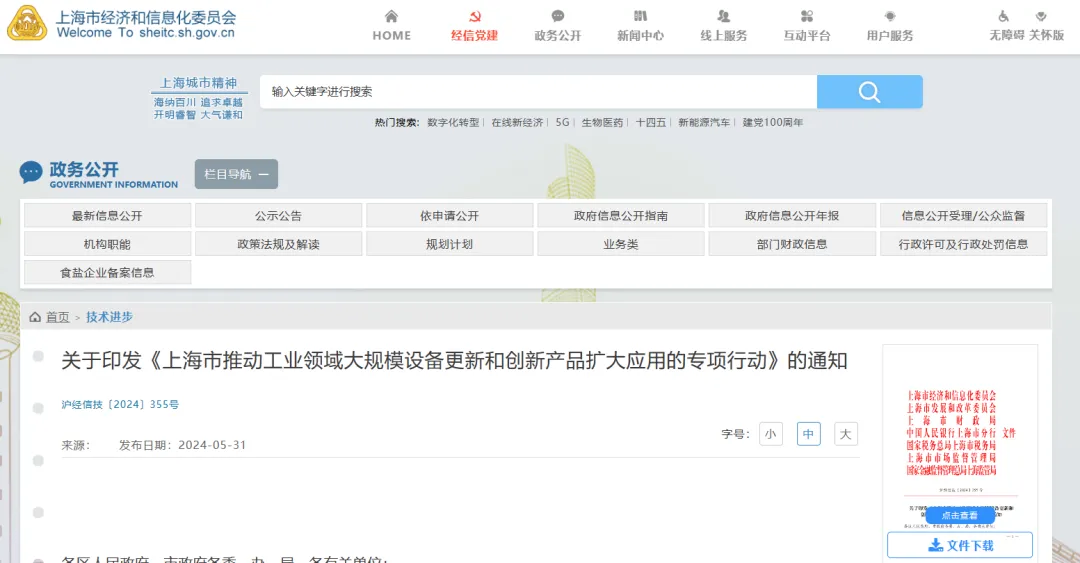Click the 发布日期：2024-05-31 text
This screenshot has width=1080, height=563.
[x=183, y=445]
